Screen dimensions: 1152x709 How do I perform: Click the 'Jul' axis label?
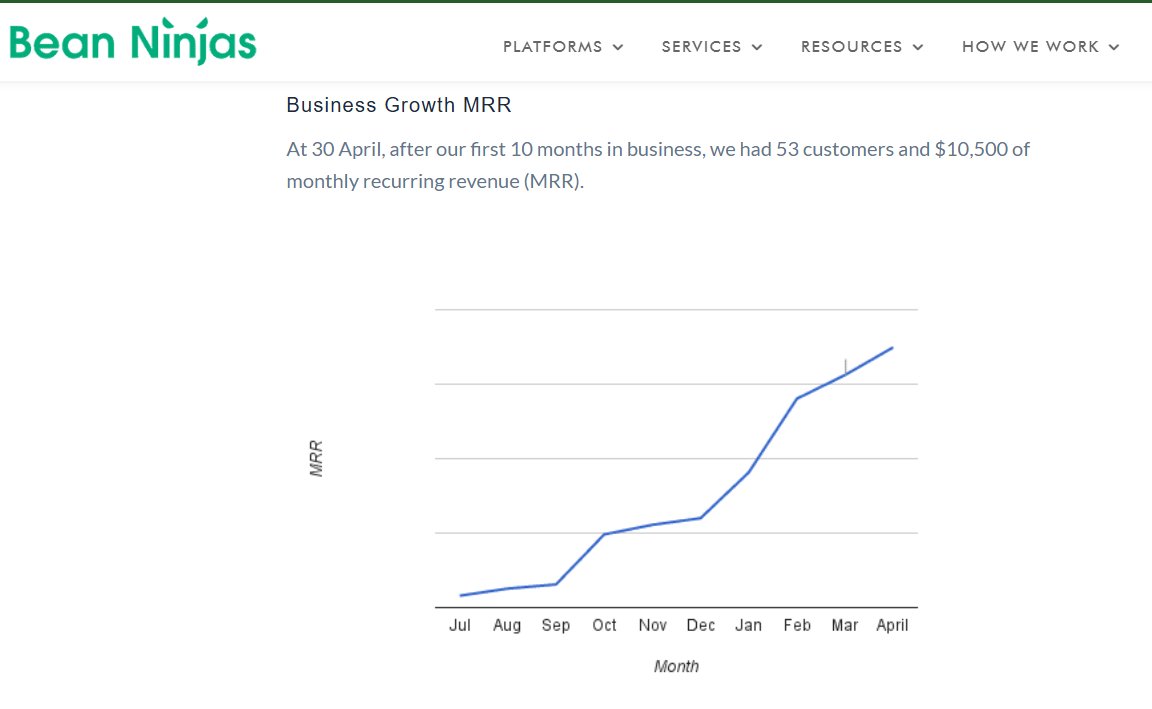pyautogui.click(x=460, y=625)
